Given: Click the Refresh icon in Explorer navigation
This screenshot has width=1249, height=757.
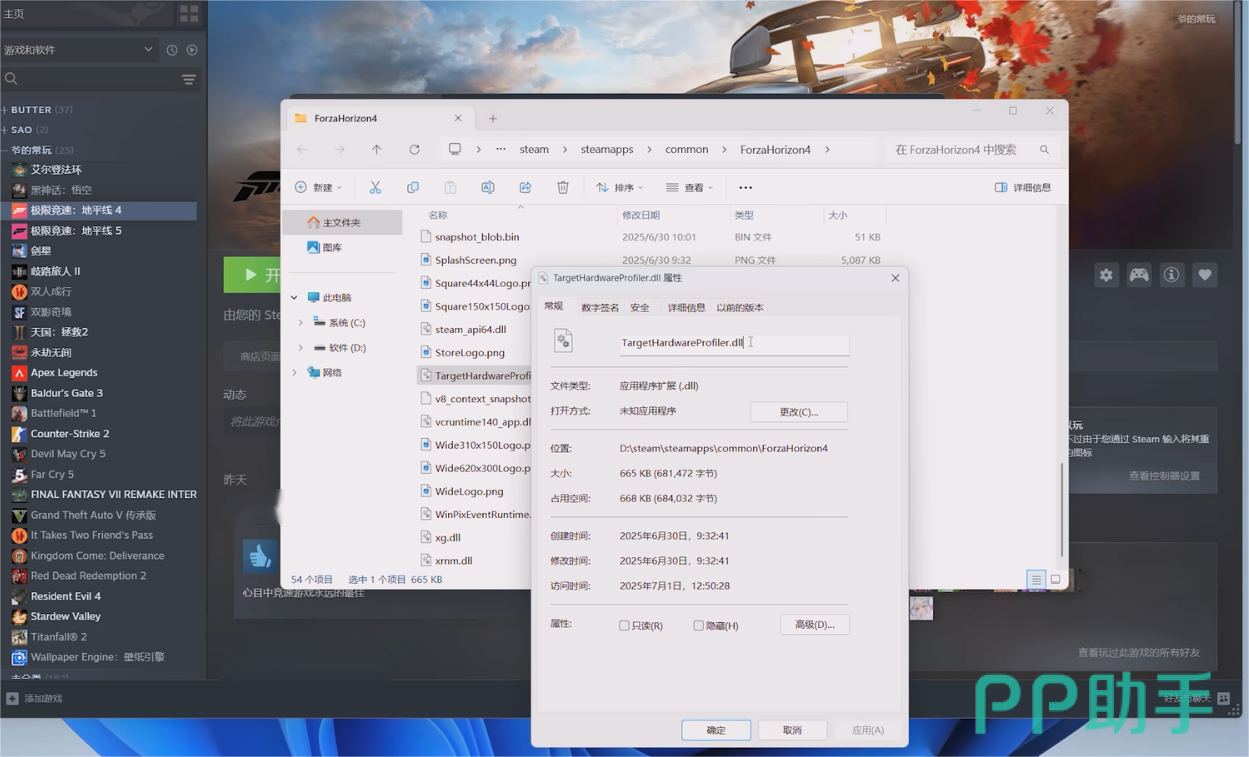Looking at the screenshot, I should 414,149.
